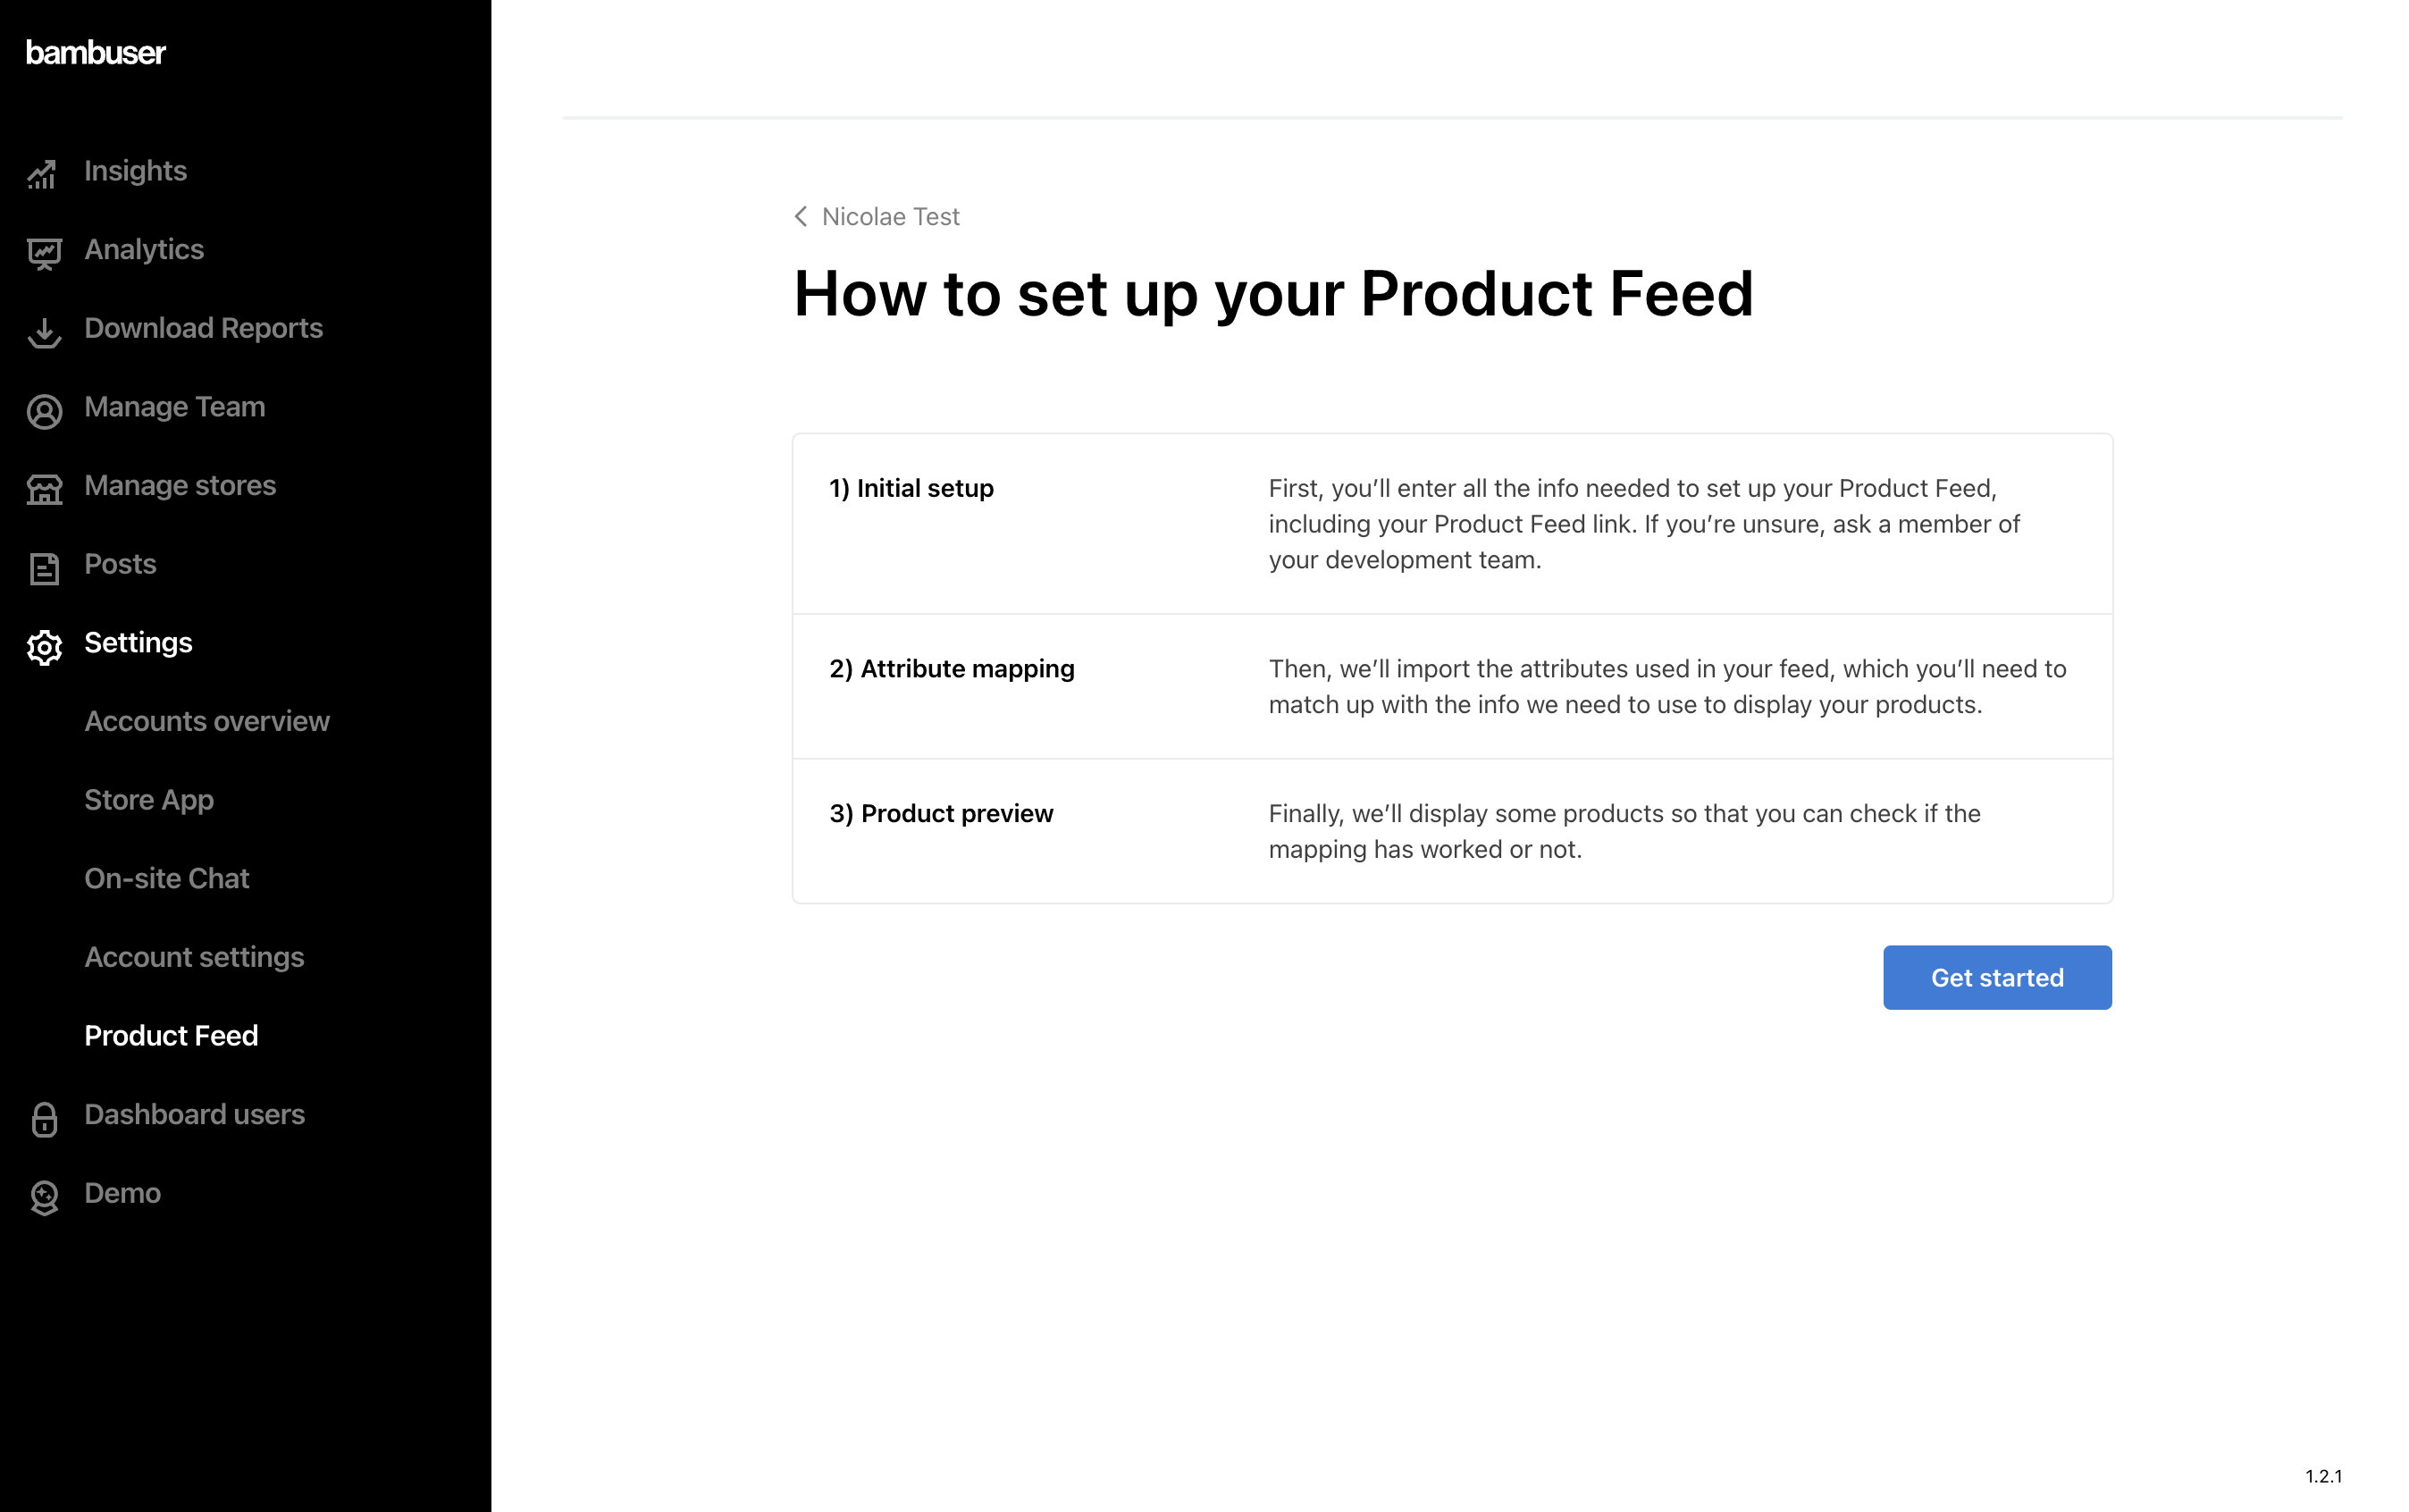Go back via the Nicolae Test chevron

(800, 216)
